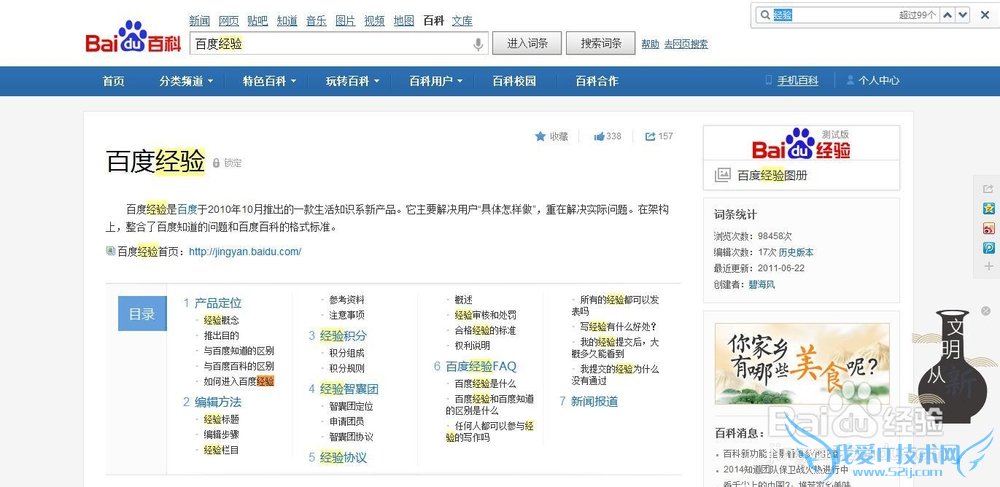Screen dimensions: 1000x487
Task: Share to Sina Weibo with the red icon
Action: pyautogui.click(x=989, y=228)
